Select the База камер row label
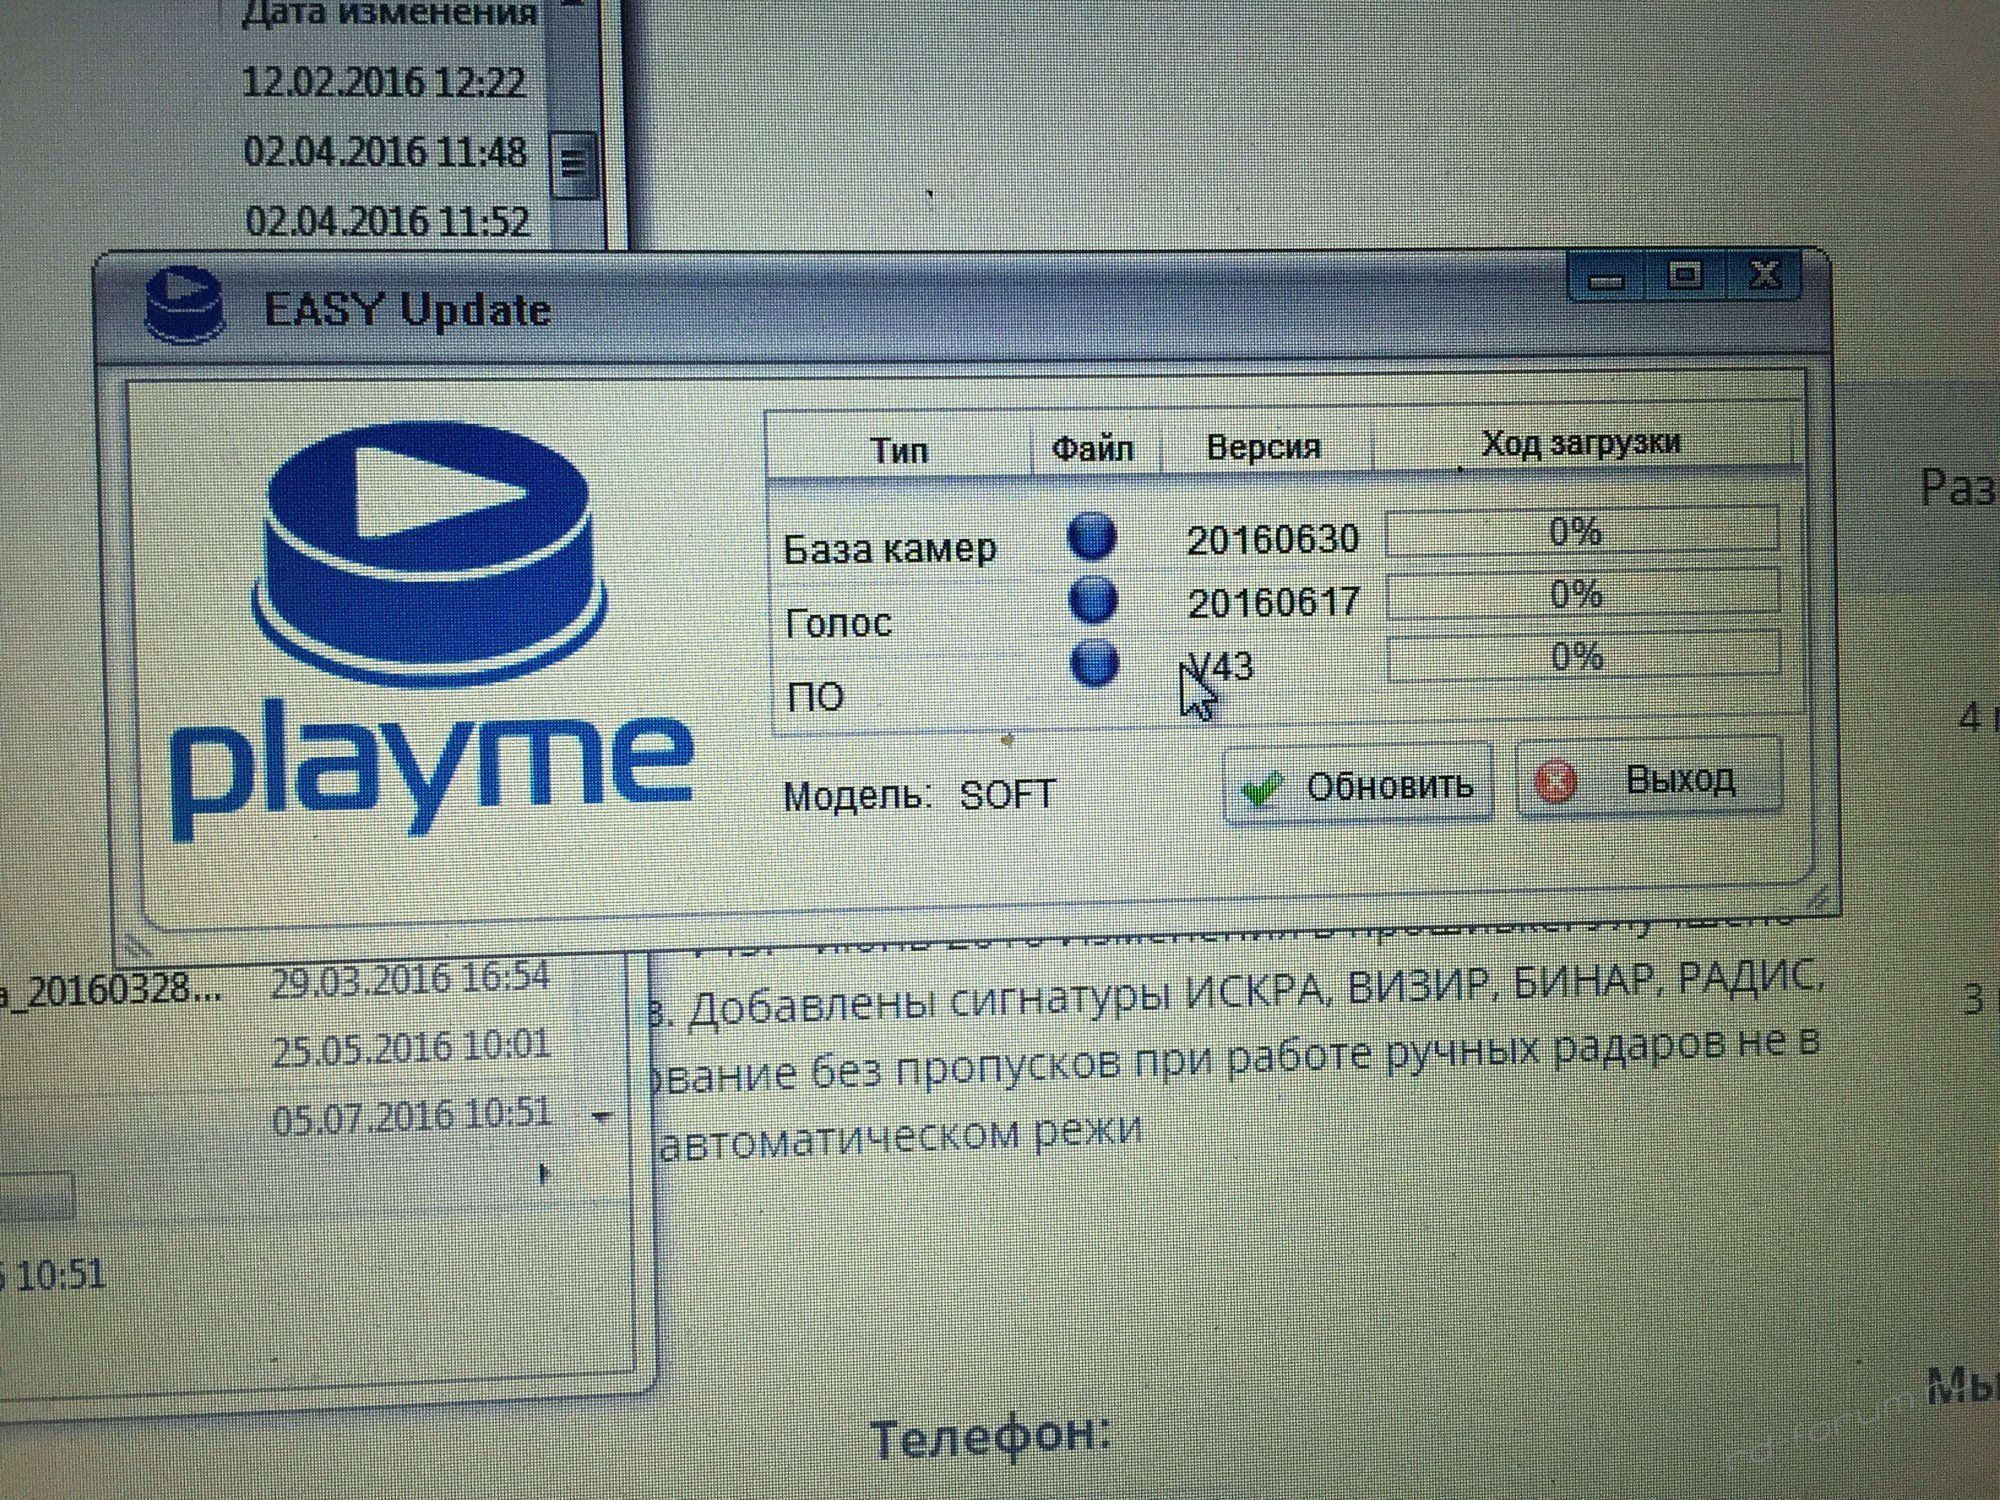Image resolution: width=2000 pixels, height=1500 pixels. (x=890, y=549)
